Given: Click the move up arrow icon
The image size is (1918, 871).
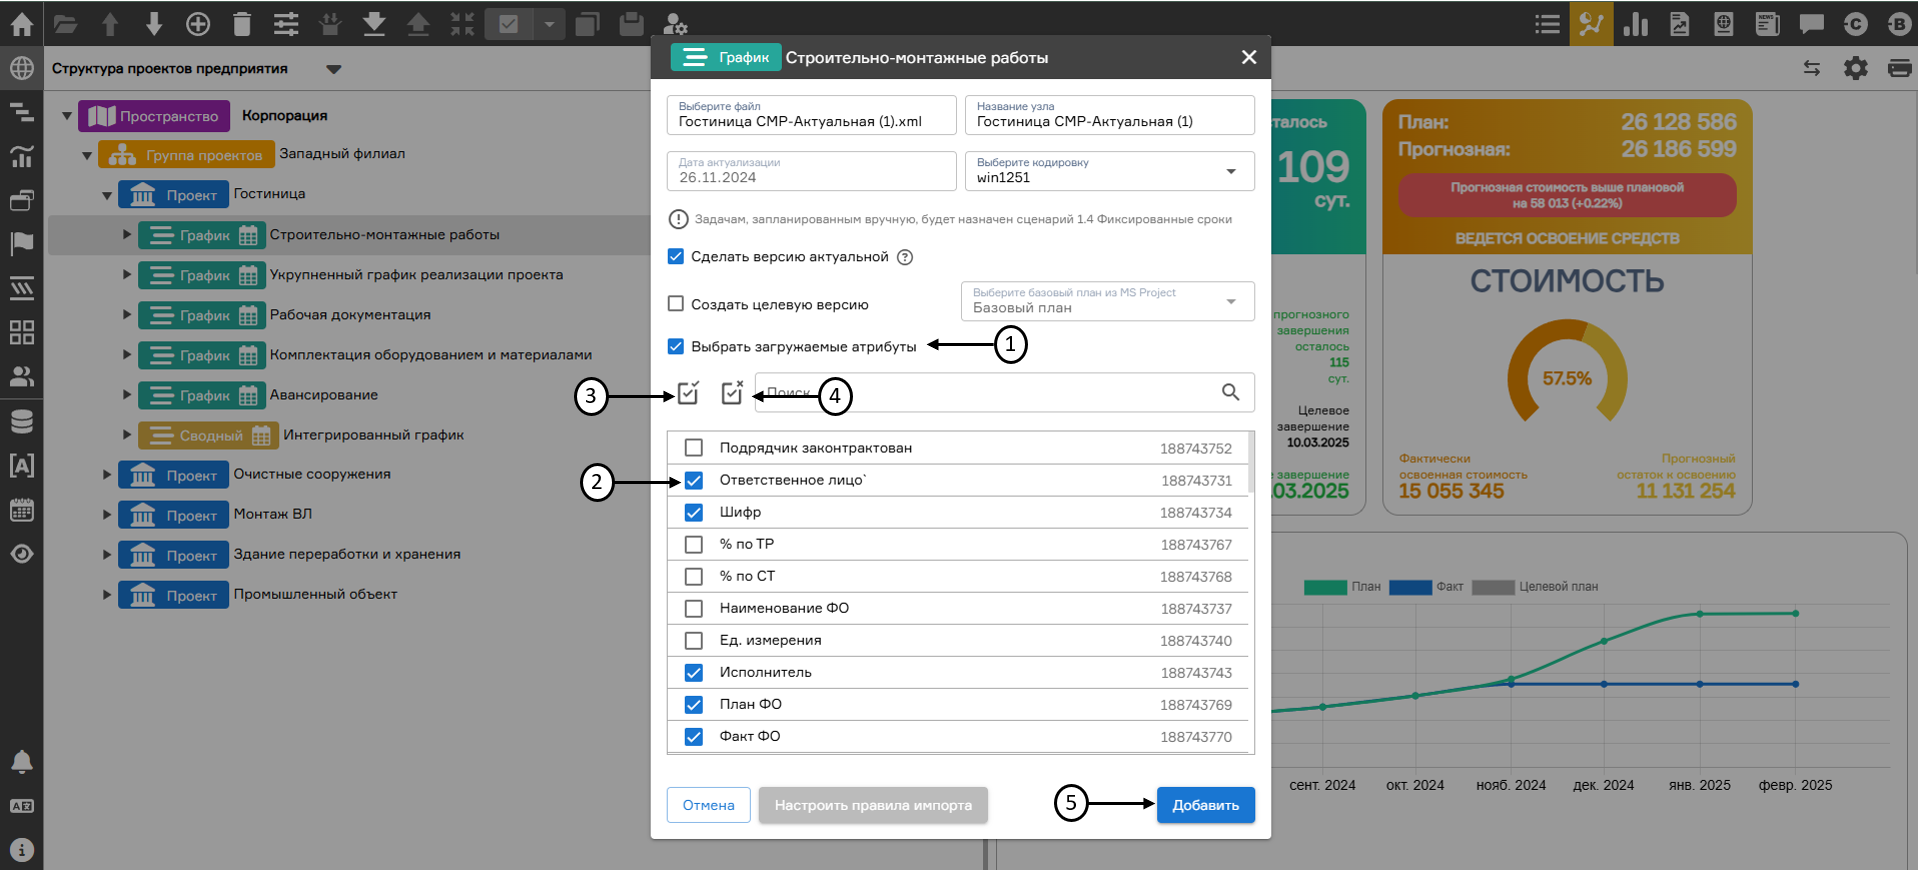Looking at the screenshot, I should coord(110,24).
